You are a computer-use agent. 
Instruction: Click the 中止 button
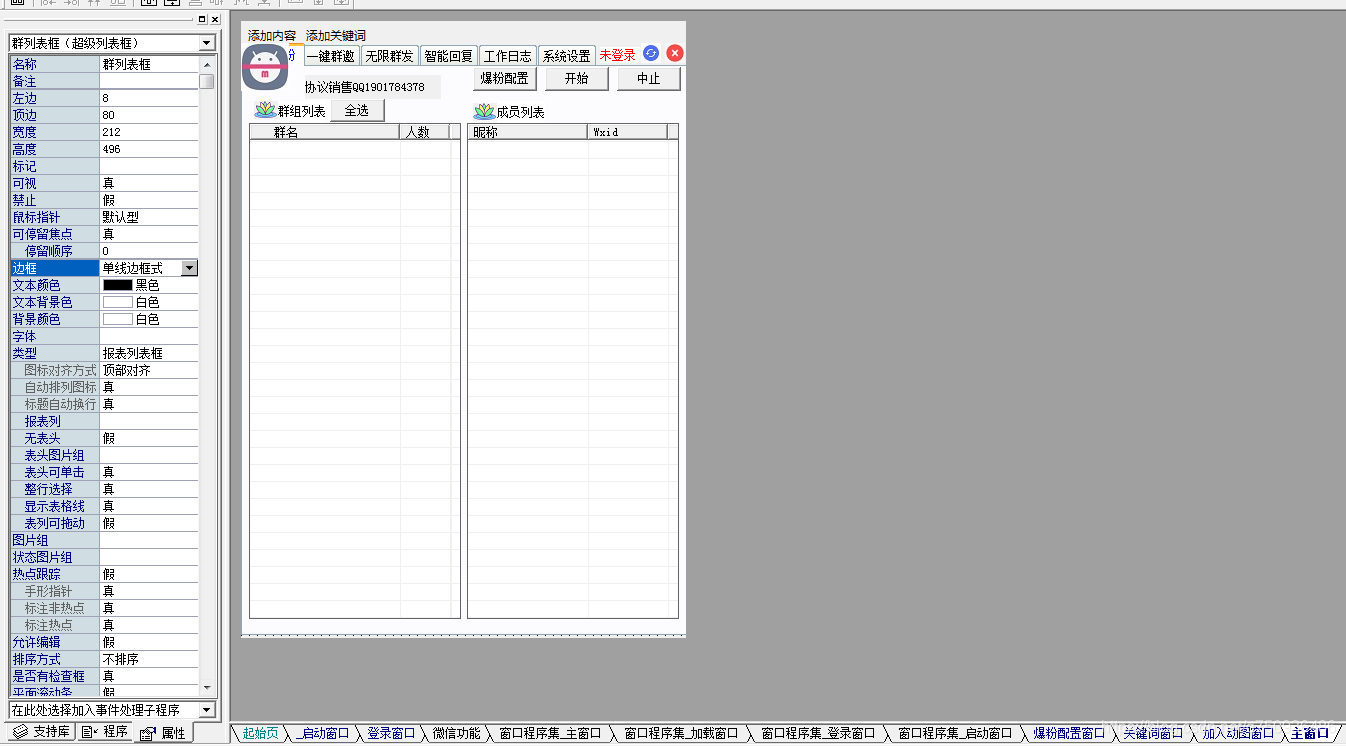coord(649,78)
